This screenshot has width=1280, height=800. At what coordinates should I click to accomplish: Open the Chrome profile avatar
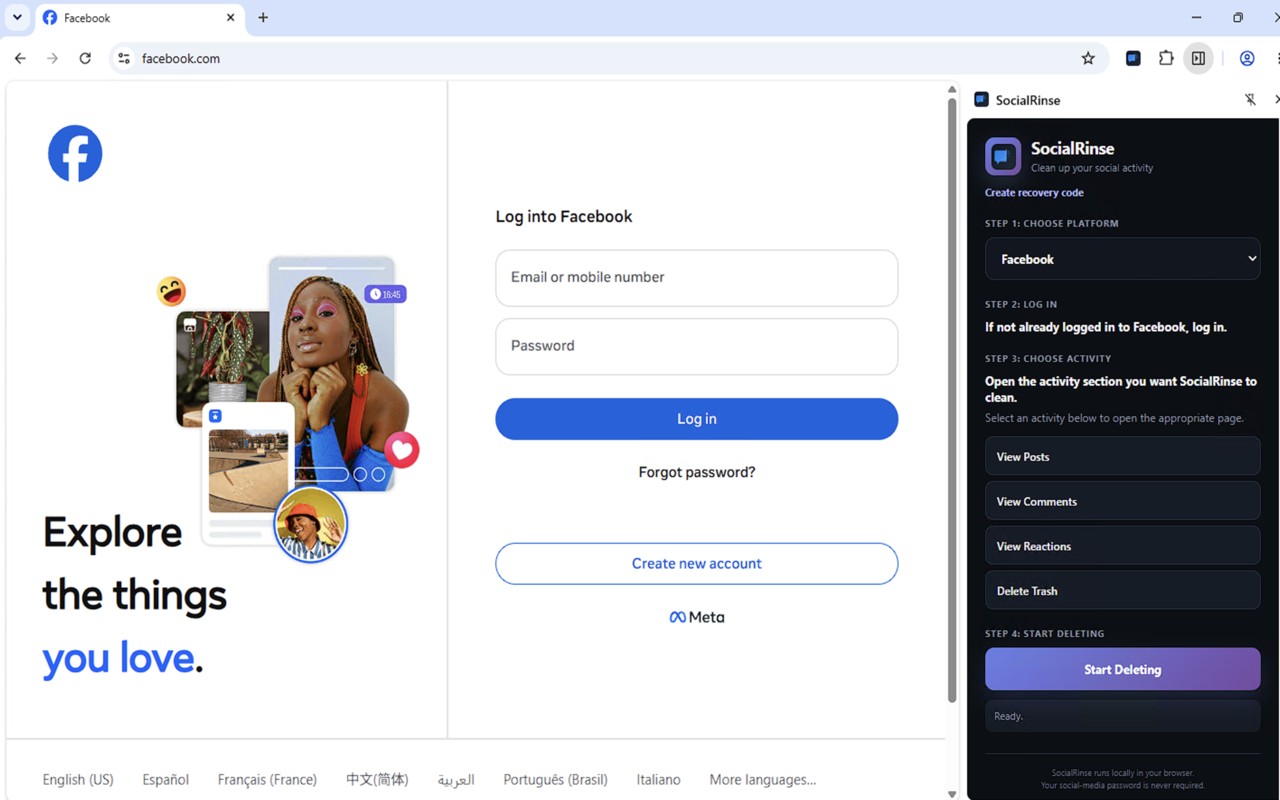[1247, 58]
